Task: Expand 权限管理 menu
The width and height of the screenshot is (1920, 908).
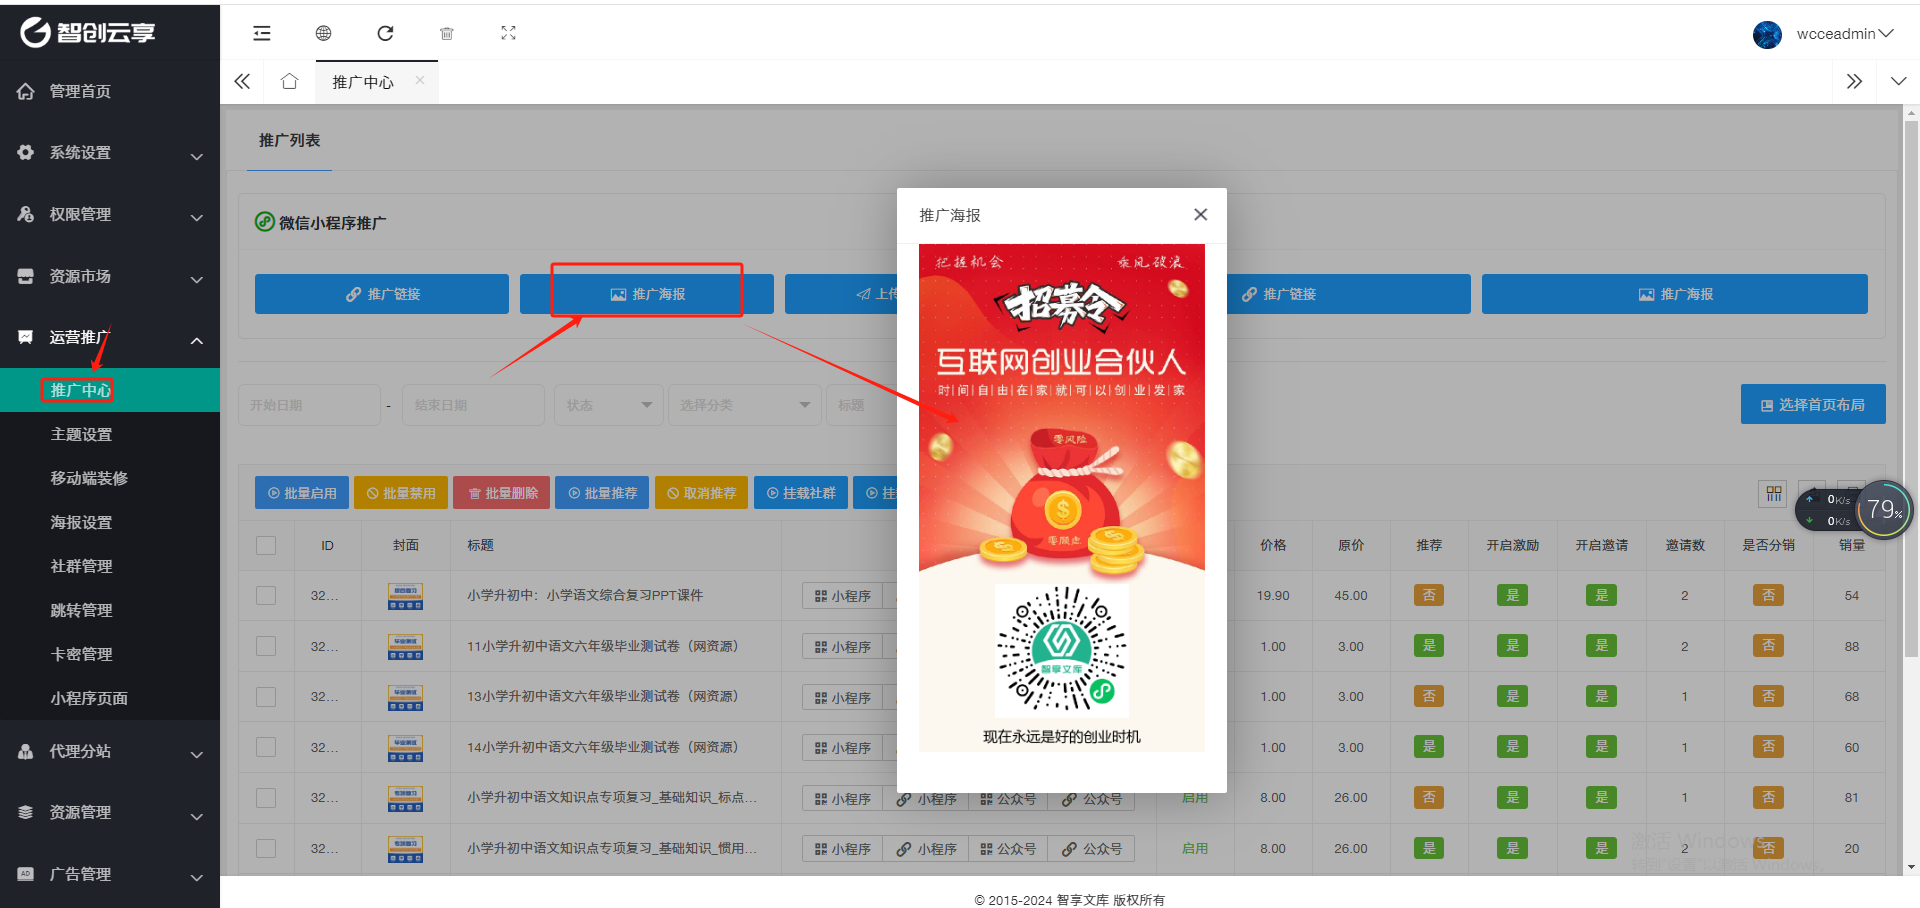Action: pyautogui.click(x=110, y=214)
